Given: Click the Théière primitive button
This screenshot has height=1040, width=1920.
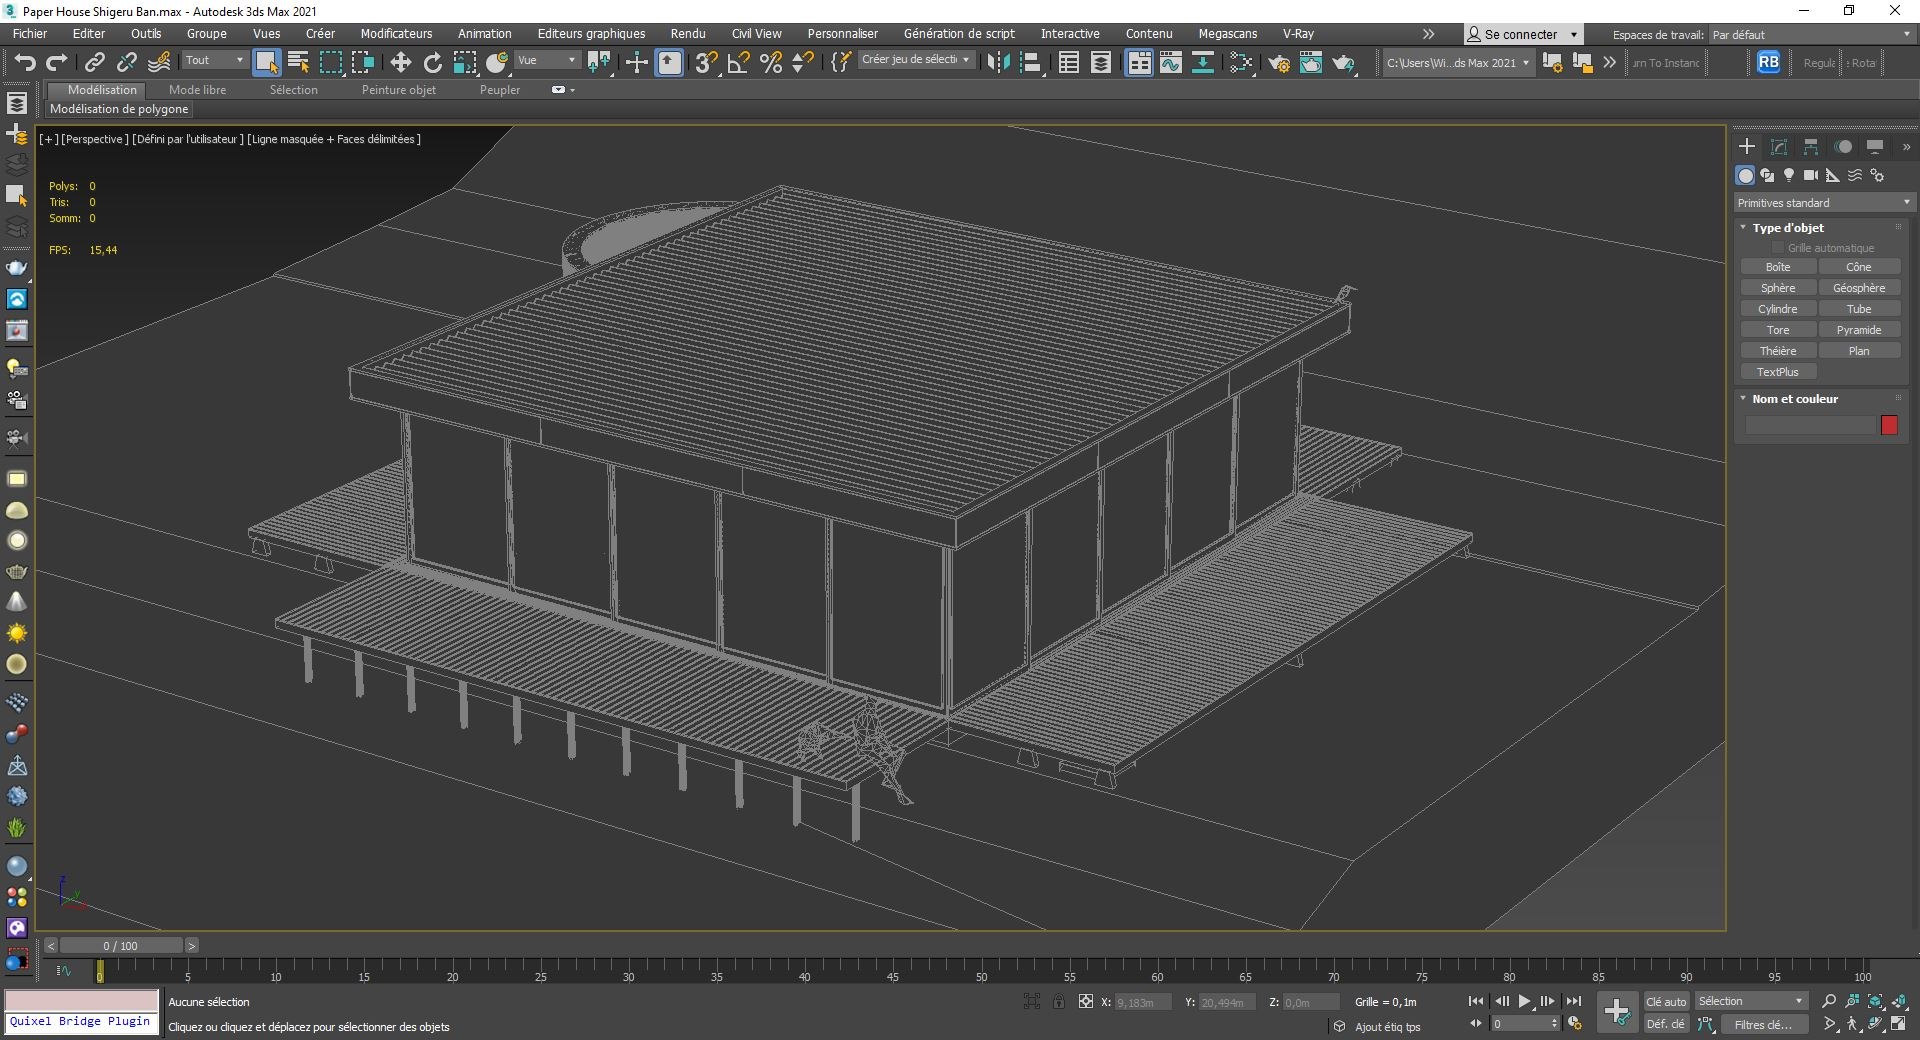Looking at the screenshot, I should coord(1778,351).
